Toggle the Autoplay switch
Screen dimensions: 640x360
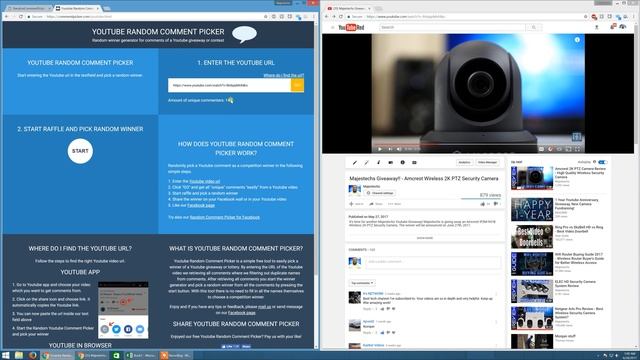(602, 162)
